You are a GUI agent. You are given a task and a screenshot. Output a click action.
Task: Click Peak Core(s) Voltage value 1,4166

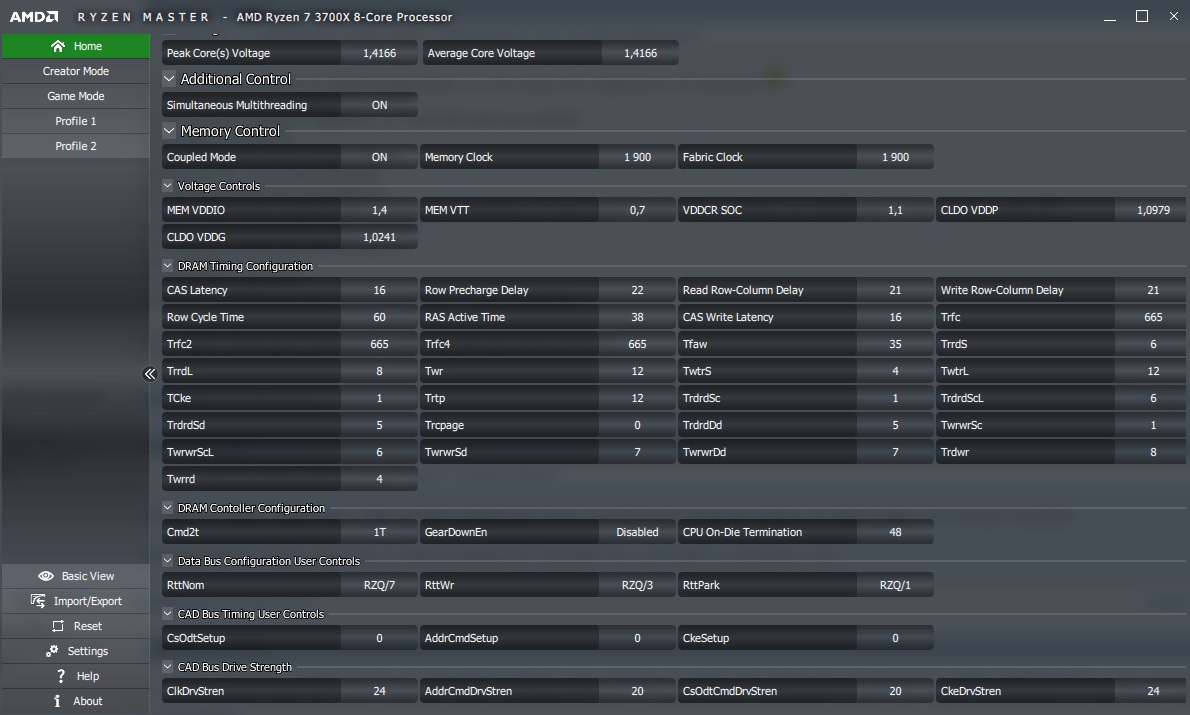pyautogui.click(x=379, y=53)
